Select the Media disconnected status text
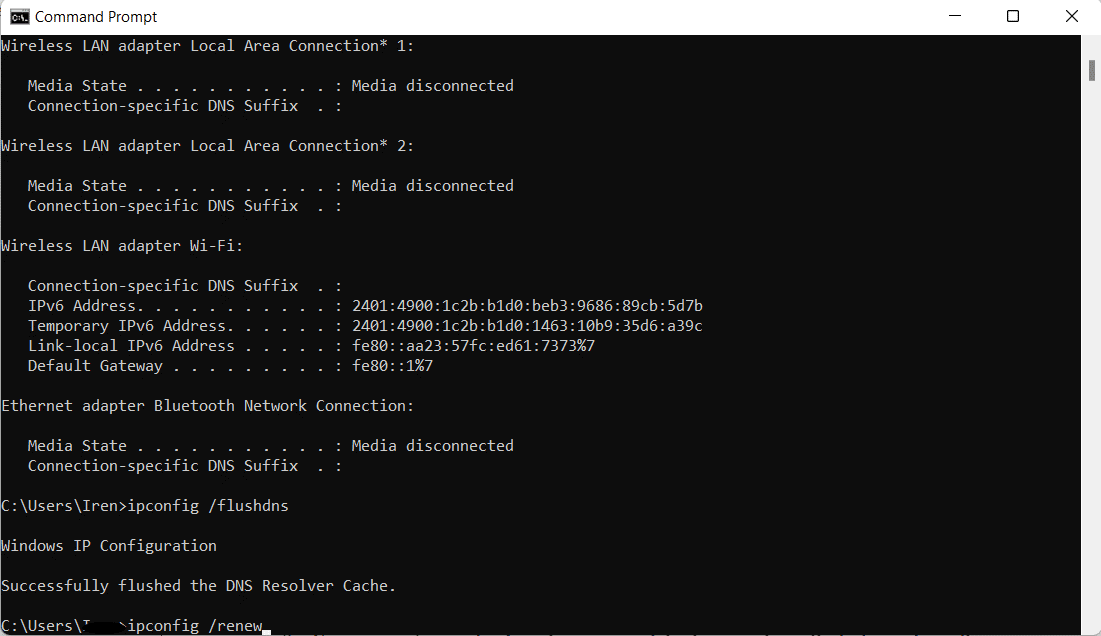The image size is (1101, 636). (x=432, y=85)
